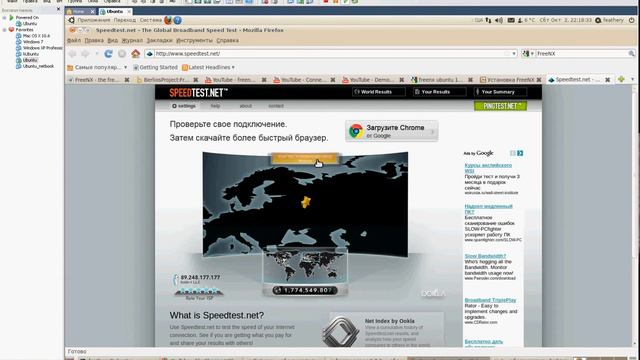This screenshot has width=640, height=360.
Task: Close the VMware sidebar panel
Action: [58, 9]
